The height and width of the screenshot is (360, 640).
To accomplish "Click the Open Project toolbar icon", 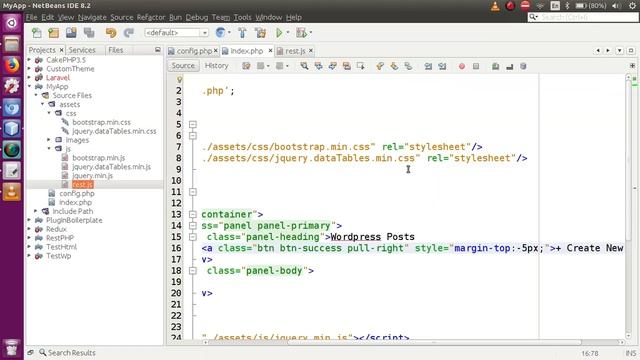I will [71, 33].
